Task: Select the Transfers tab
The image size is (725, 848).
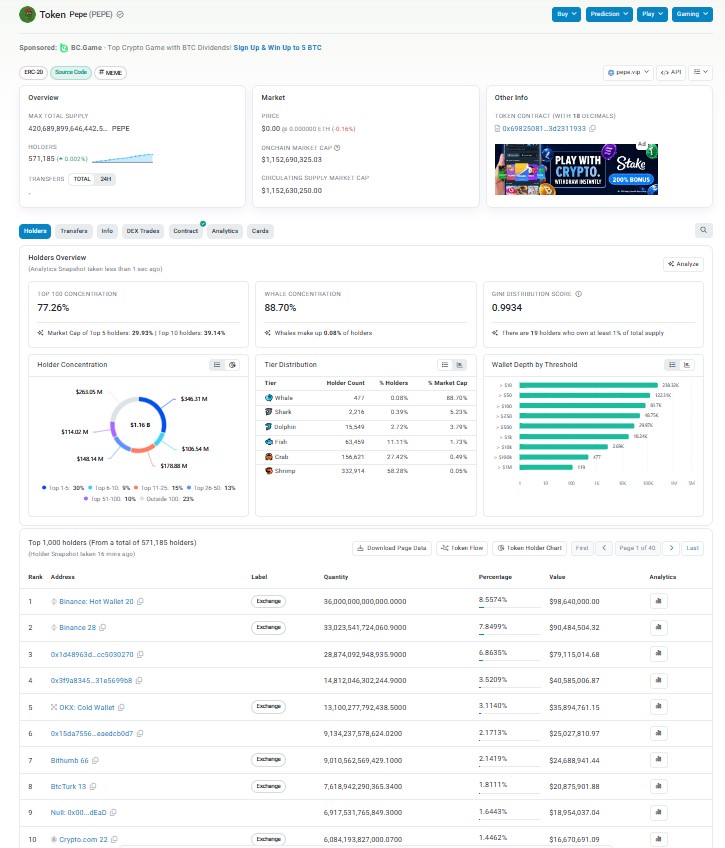Action: click(74, 231)
